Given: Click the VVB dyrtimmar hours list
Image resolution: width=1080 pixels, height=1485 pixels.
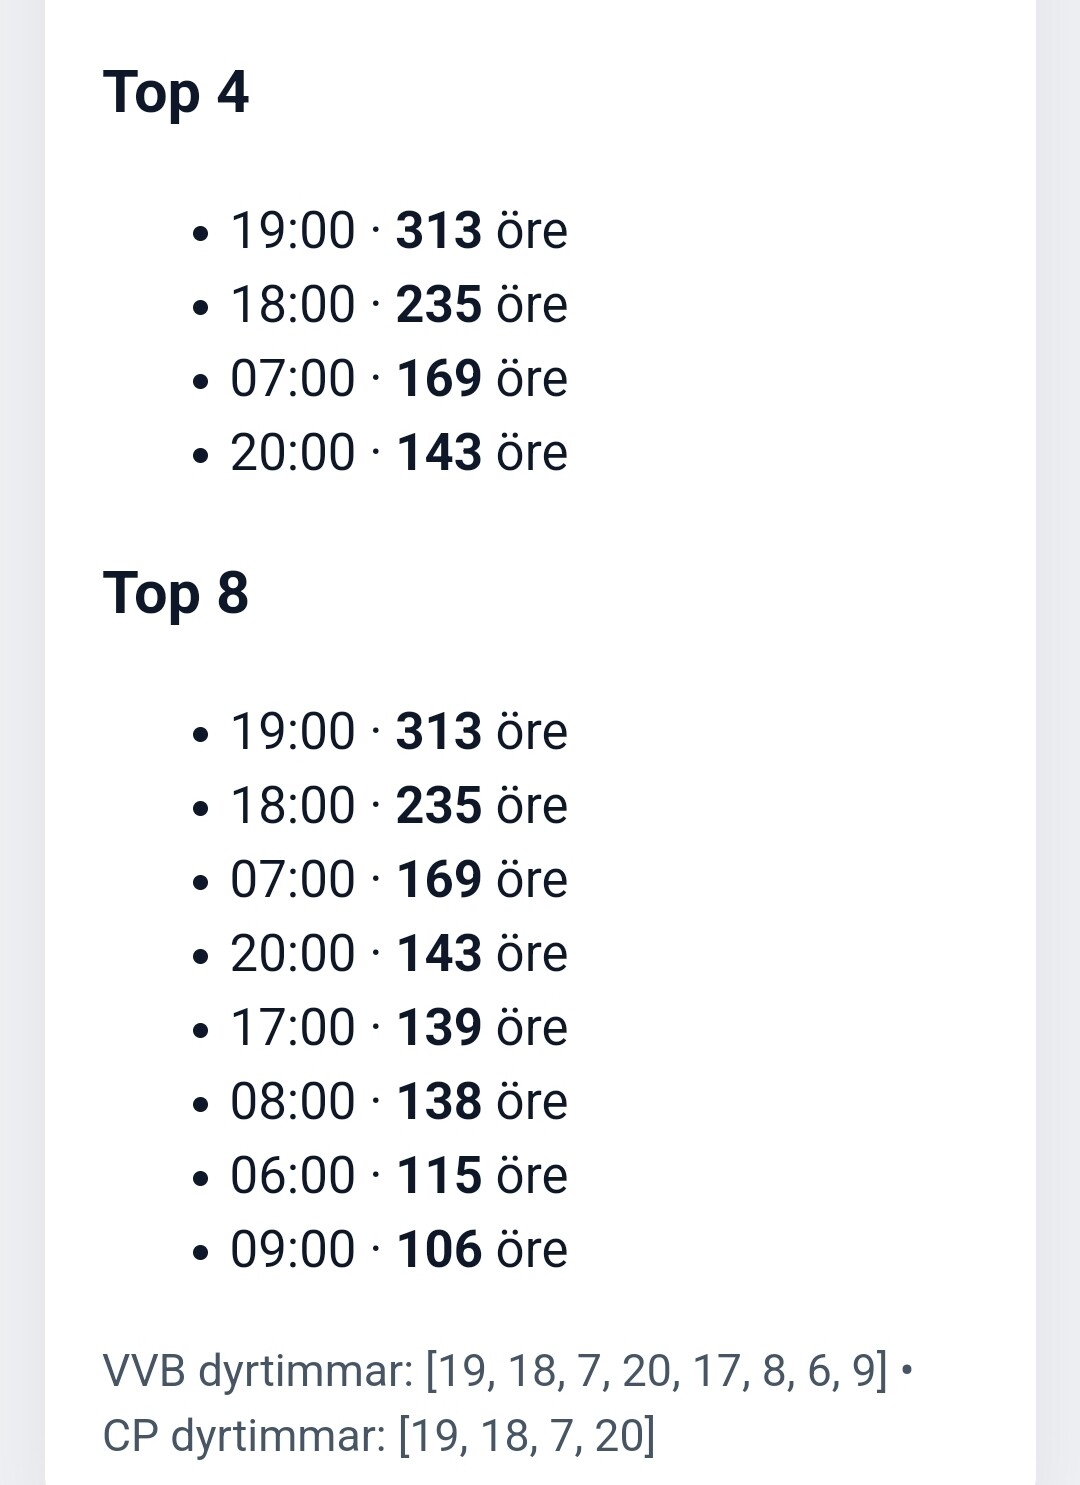Looking at the screenshot, I should [x=656, y=1370].
